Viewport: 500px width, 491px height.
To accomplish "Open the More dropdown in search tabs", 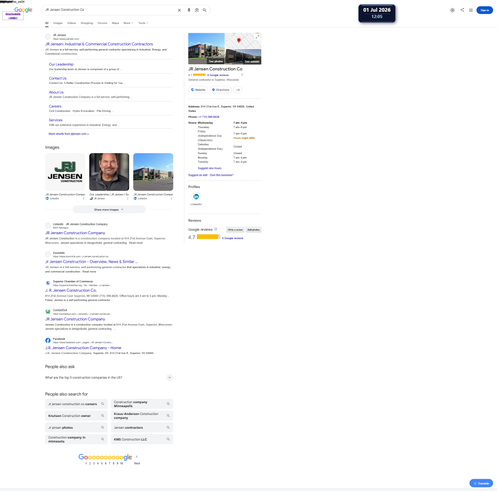I will click(128, 23).
